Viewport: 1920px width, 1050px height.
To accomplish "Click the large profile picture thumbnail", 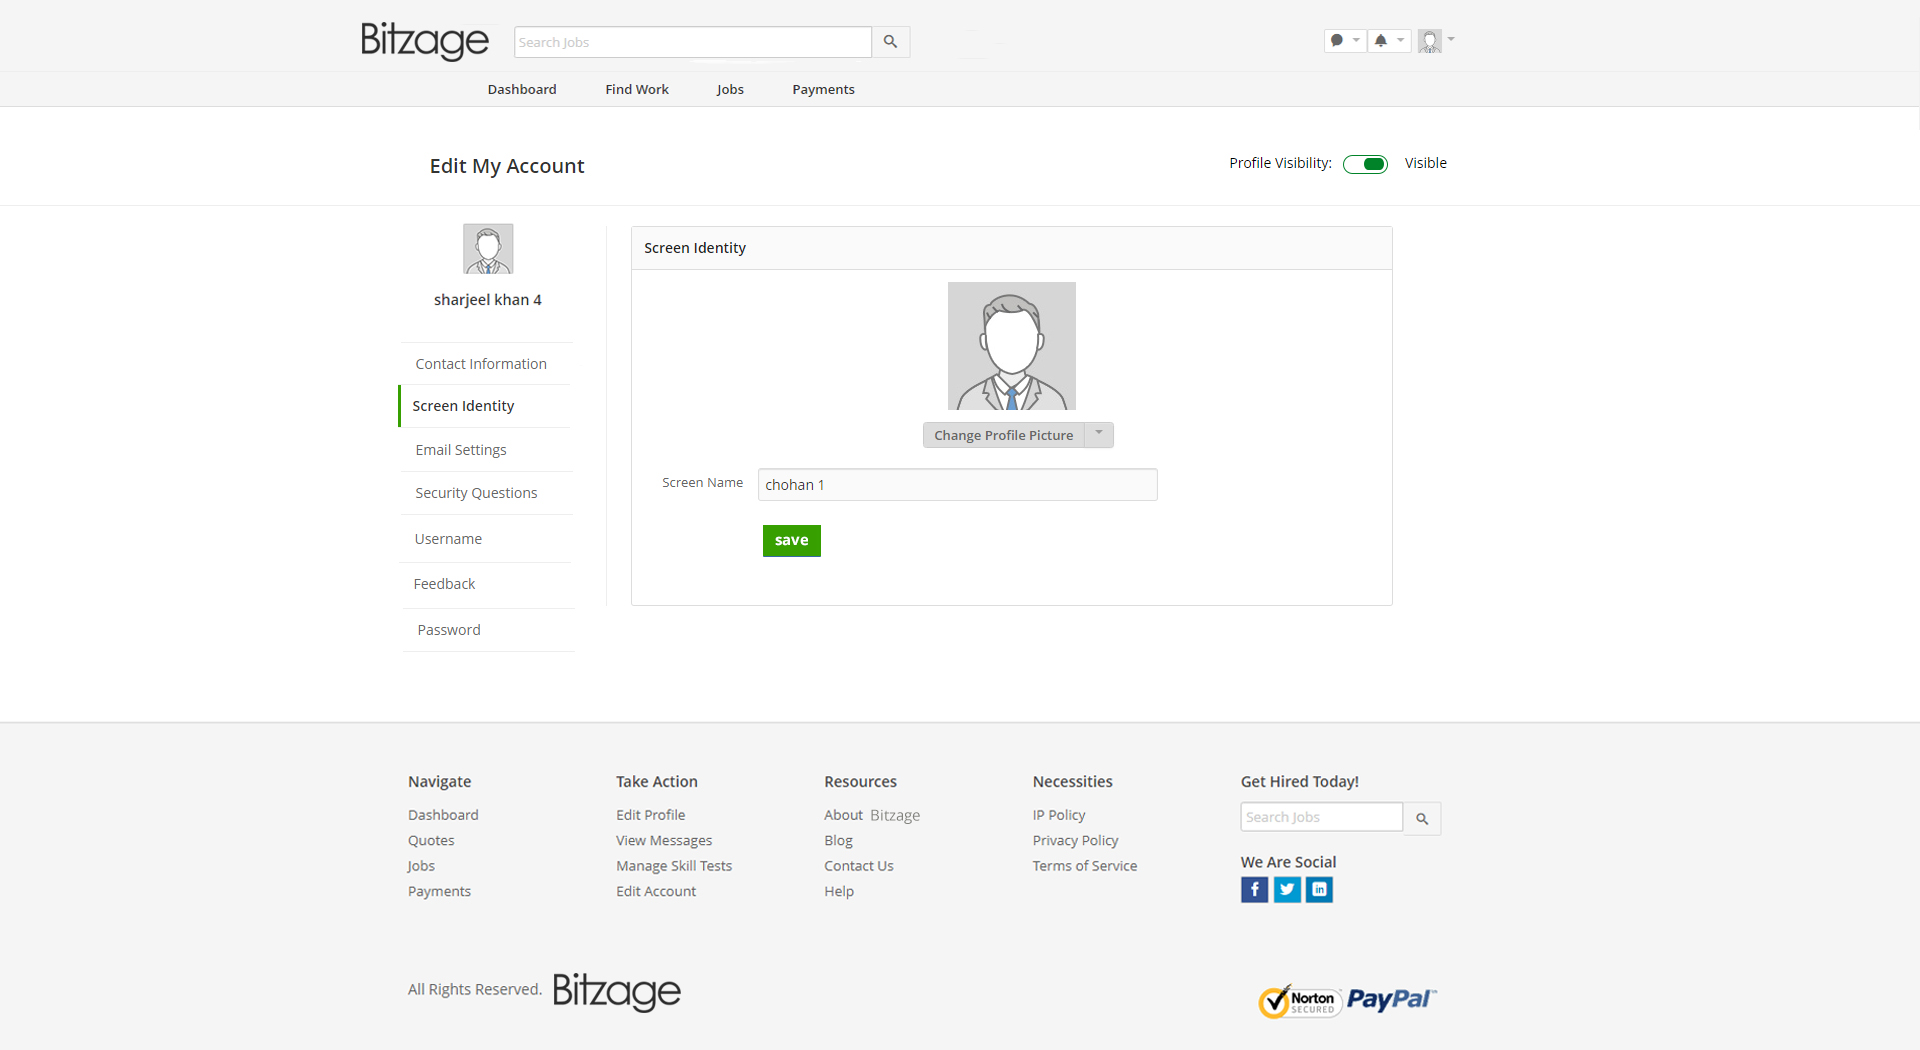I will (1011, 346).
